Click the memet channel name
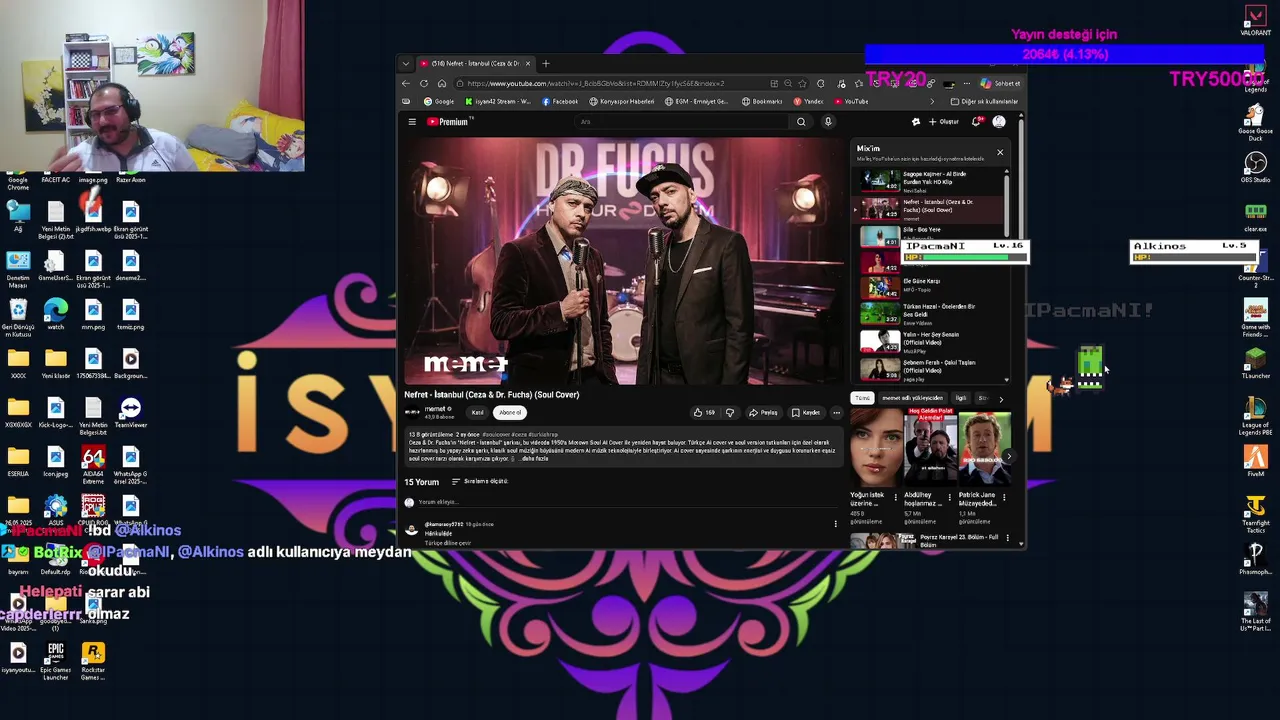1280x720 pixels. click(x=435, y=409)
